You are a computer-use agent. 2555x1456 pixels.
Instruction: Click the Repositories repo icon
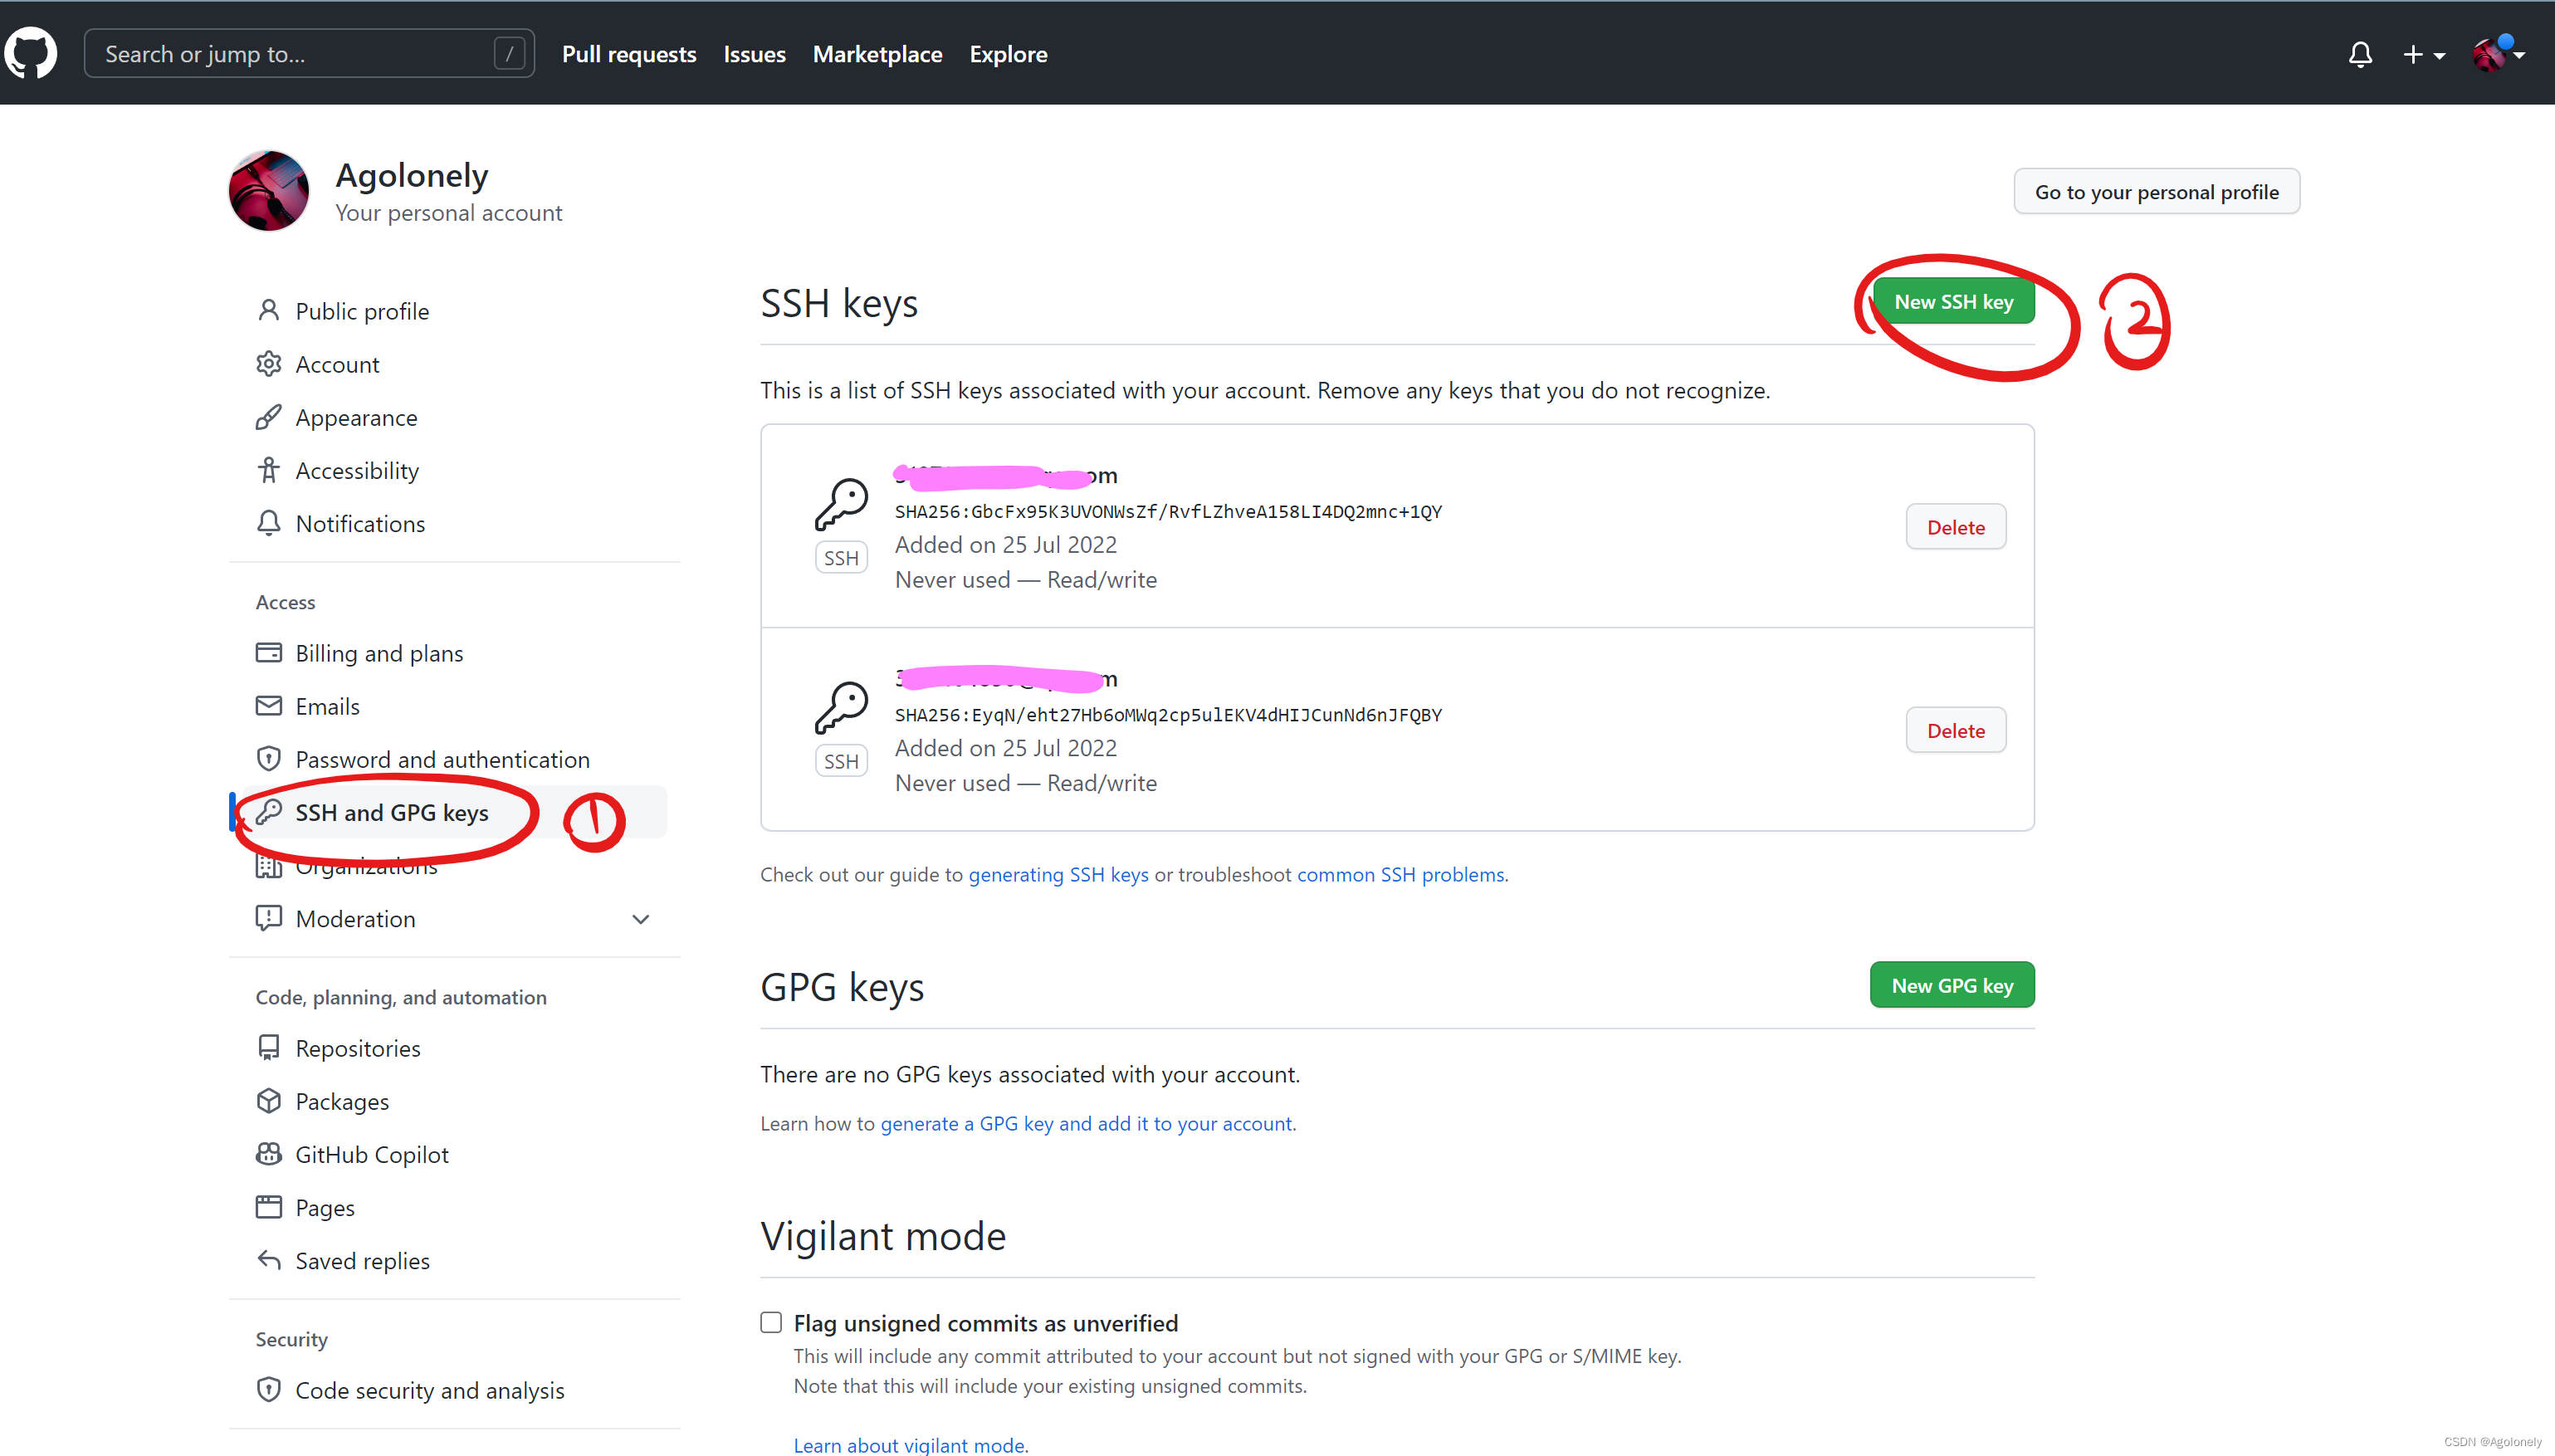(x=268, y=1047)
